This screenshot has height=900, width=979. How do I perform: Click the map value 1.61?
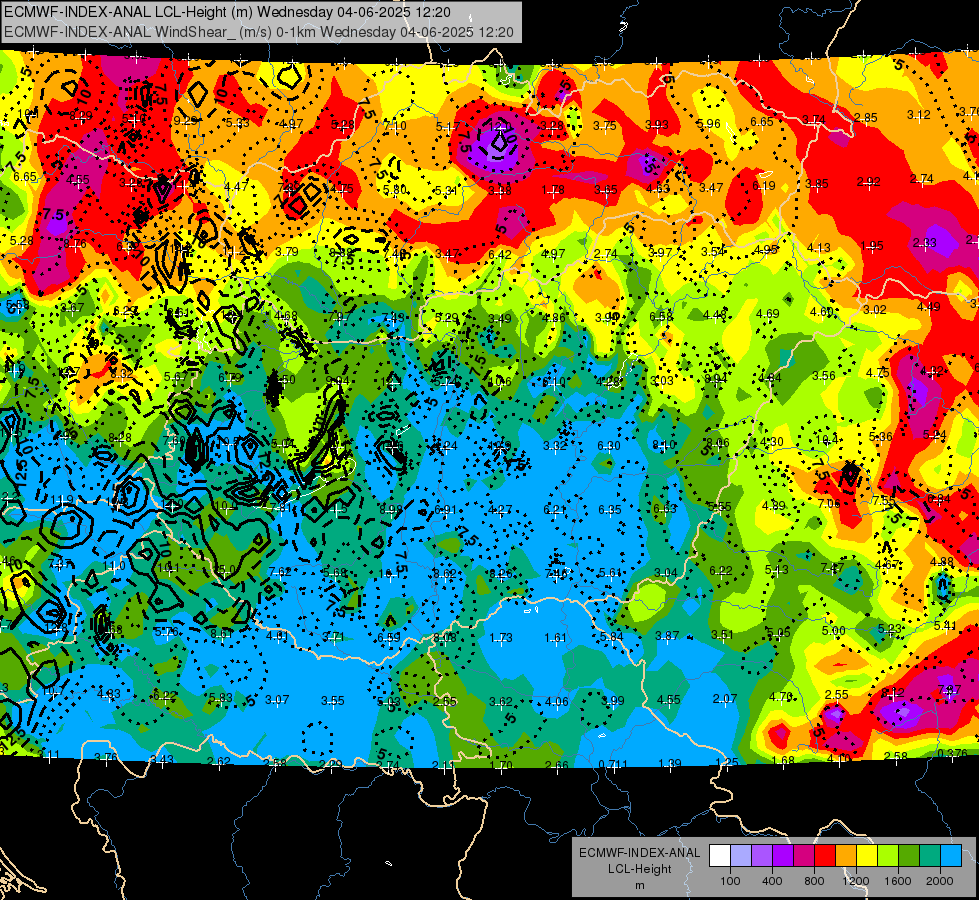coord(555,638)
